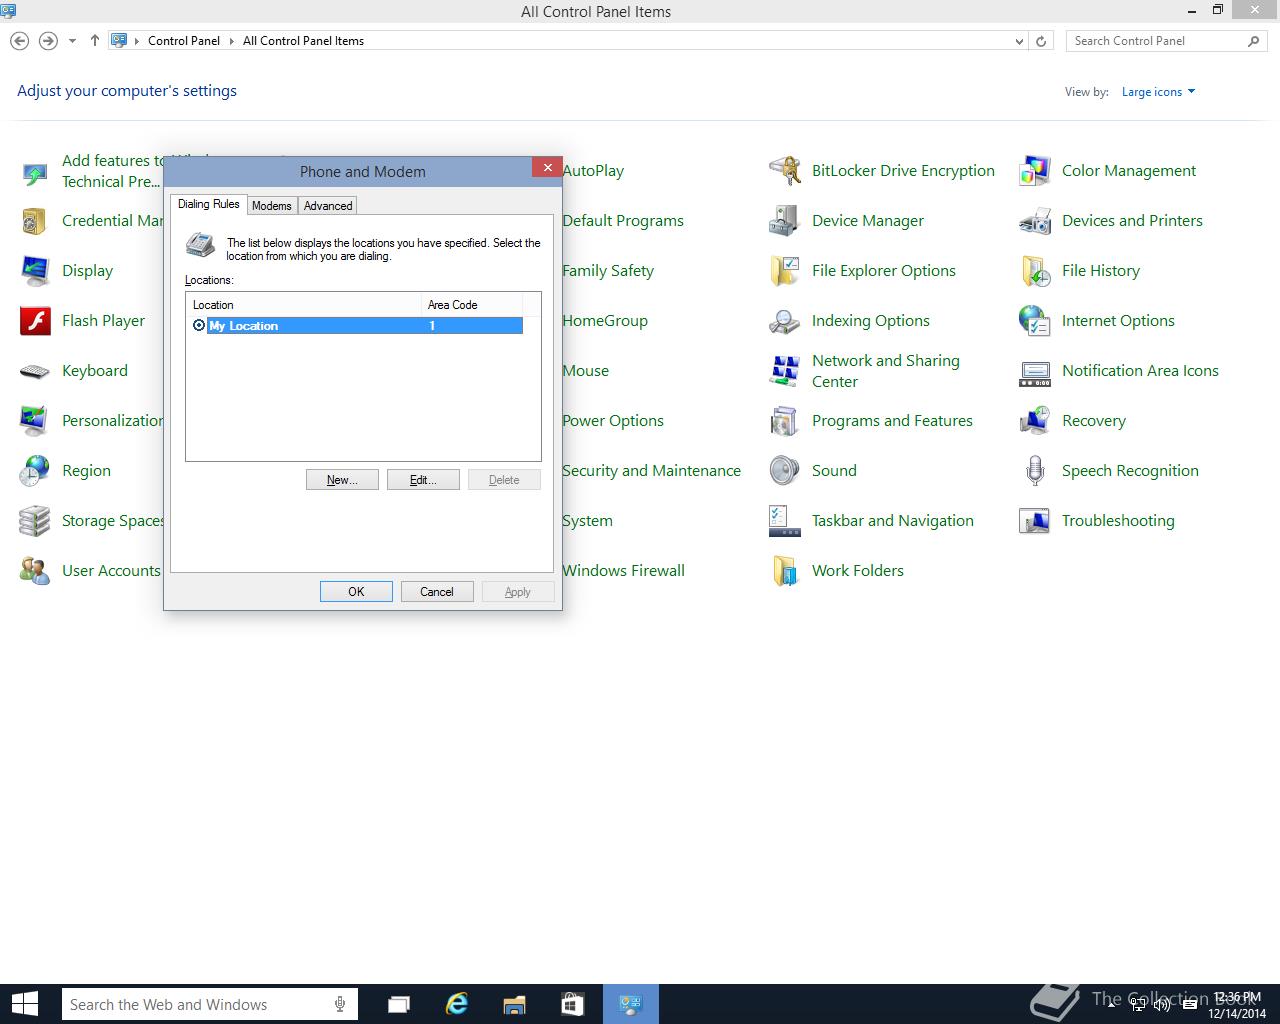Open the File Explorer Options icon
Viewport: 1280px width, 1024px height.
coord(785,271)
